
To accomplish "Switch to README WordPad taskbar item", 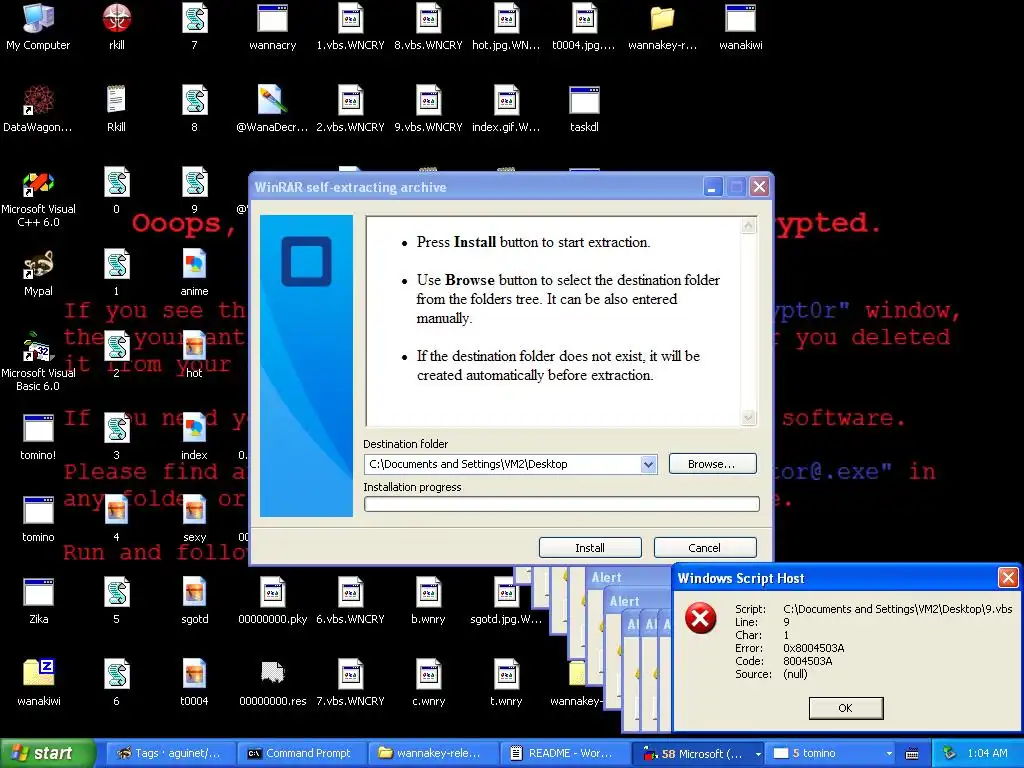I will [x=564, y=754].
